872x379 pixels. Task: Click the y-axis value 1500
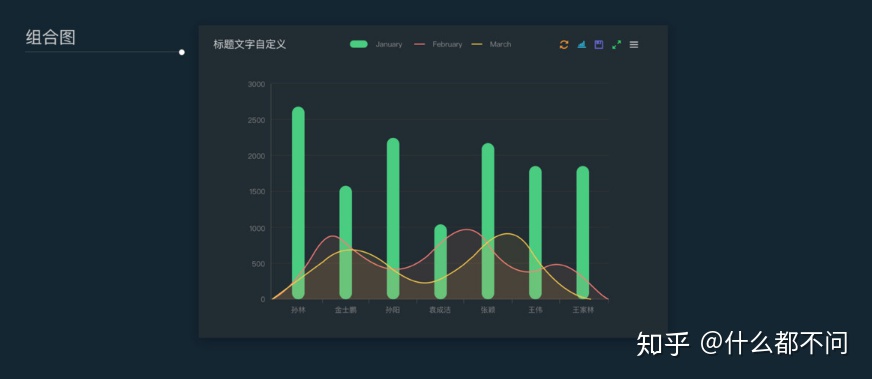[256, 192]
